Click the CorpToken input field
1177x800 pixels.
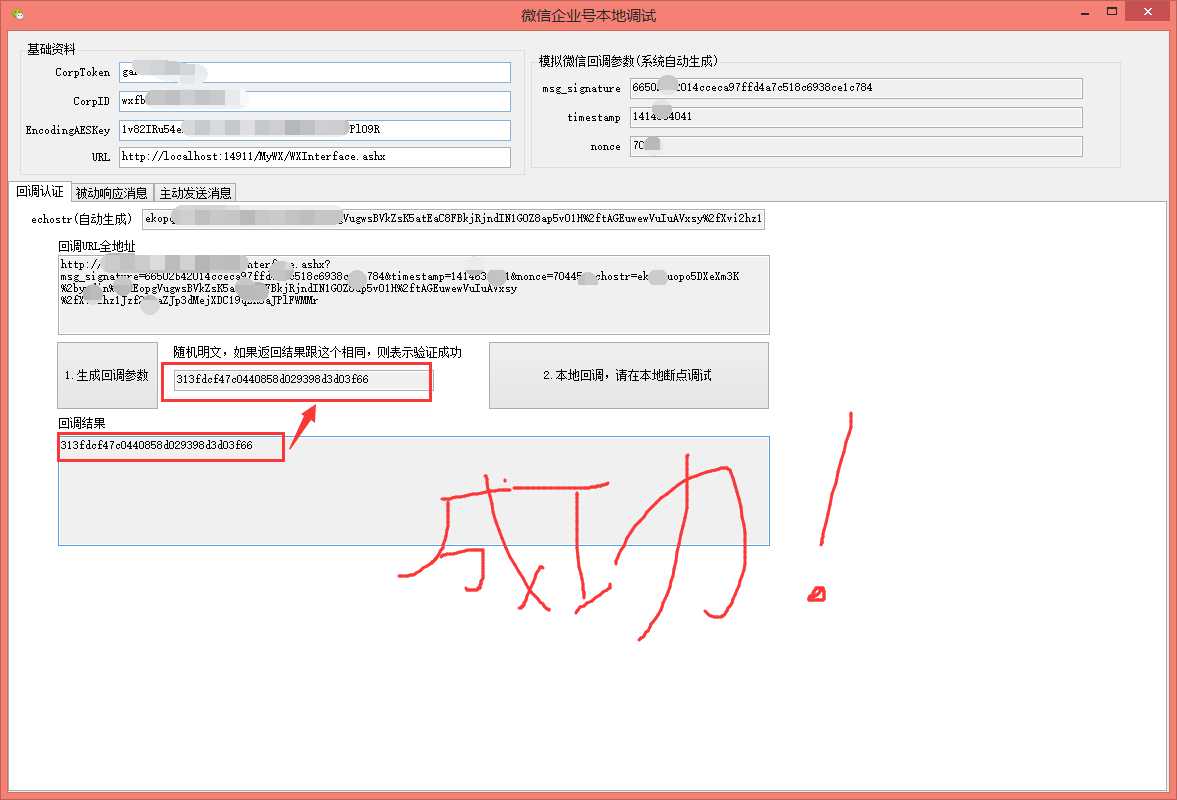pos(315,72)
